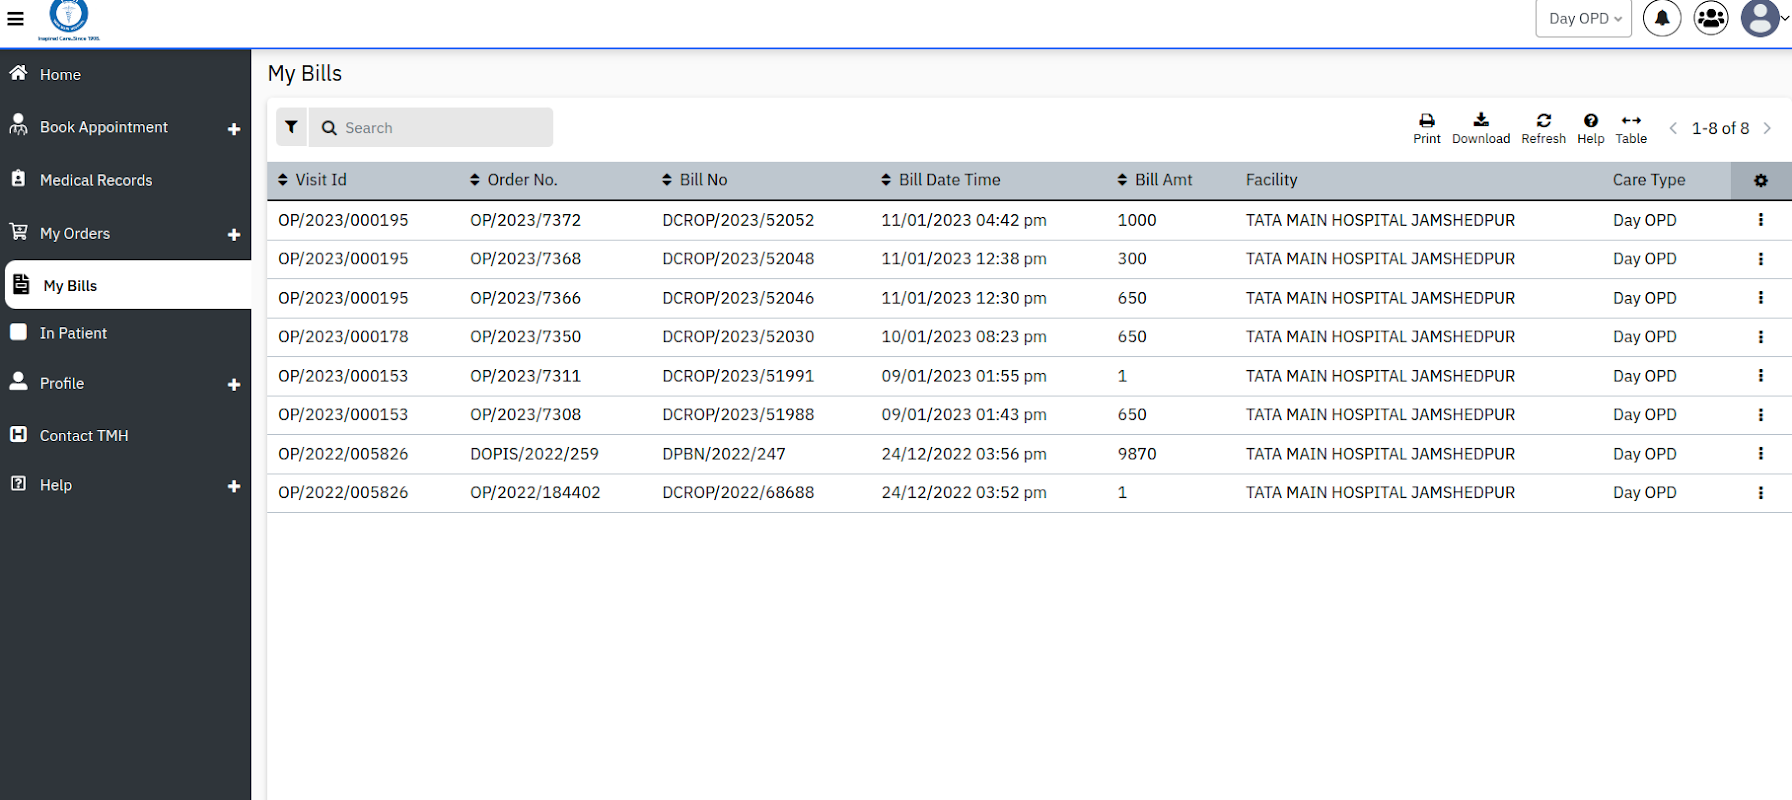Expand My Orders submenu
This screenshot has width=1792, height=800.
click(234, 235)
